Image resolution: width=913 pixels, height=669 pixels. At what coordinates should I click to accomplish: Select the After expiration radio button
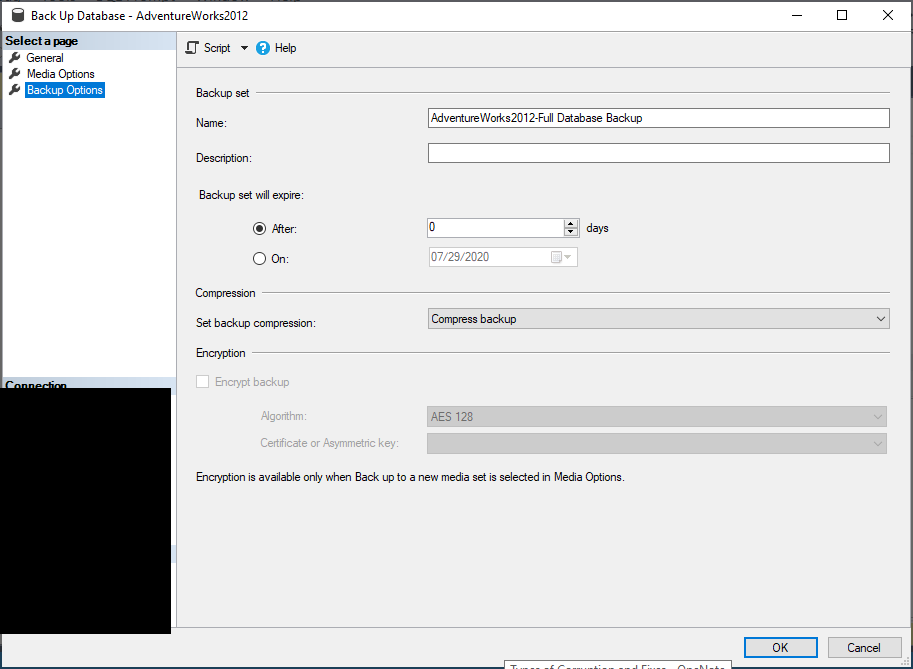pyautogui.click(x=259, y=229)
